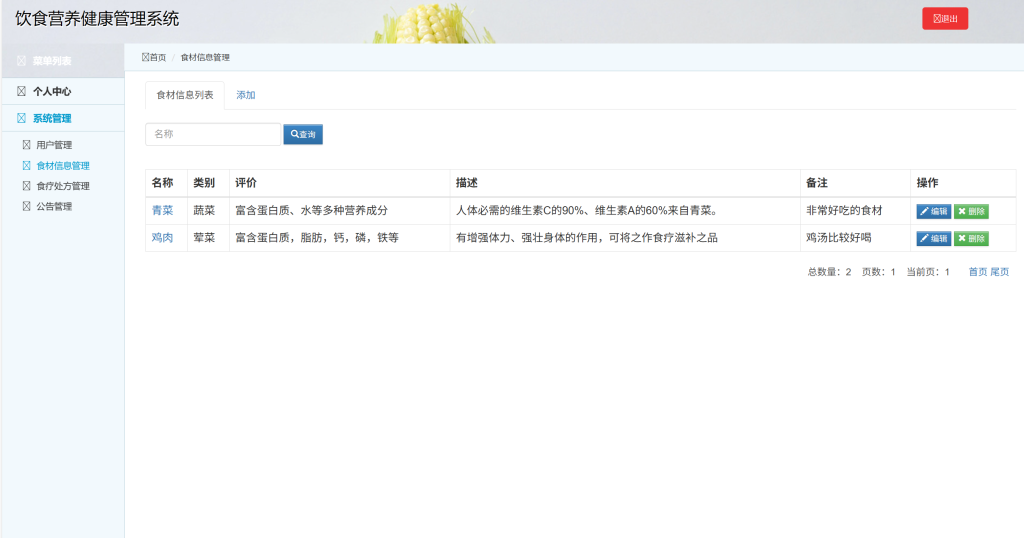Edit the 鸡肉 row with 编辑
Screen dimensions: 1024x538
click(x=934, y=239)
